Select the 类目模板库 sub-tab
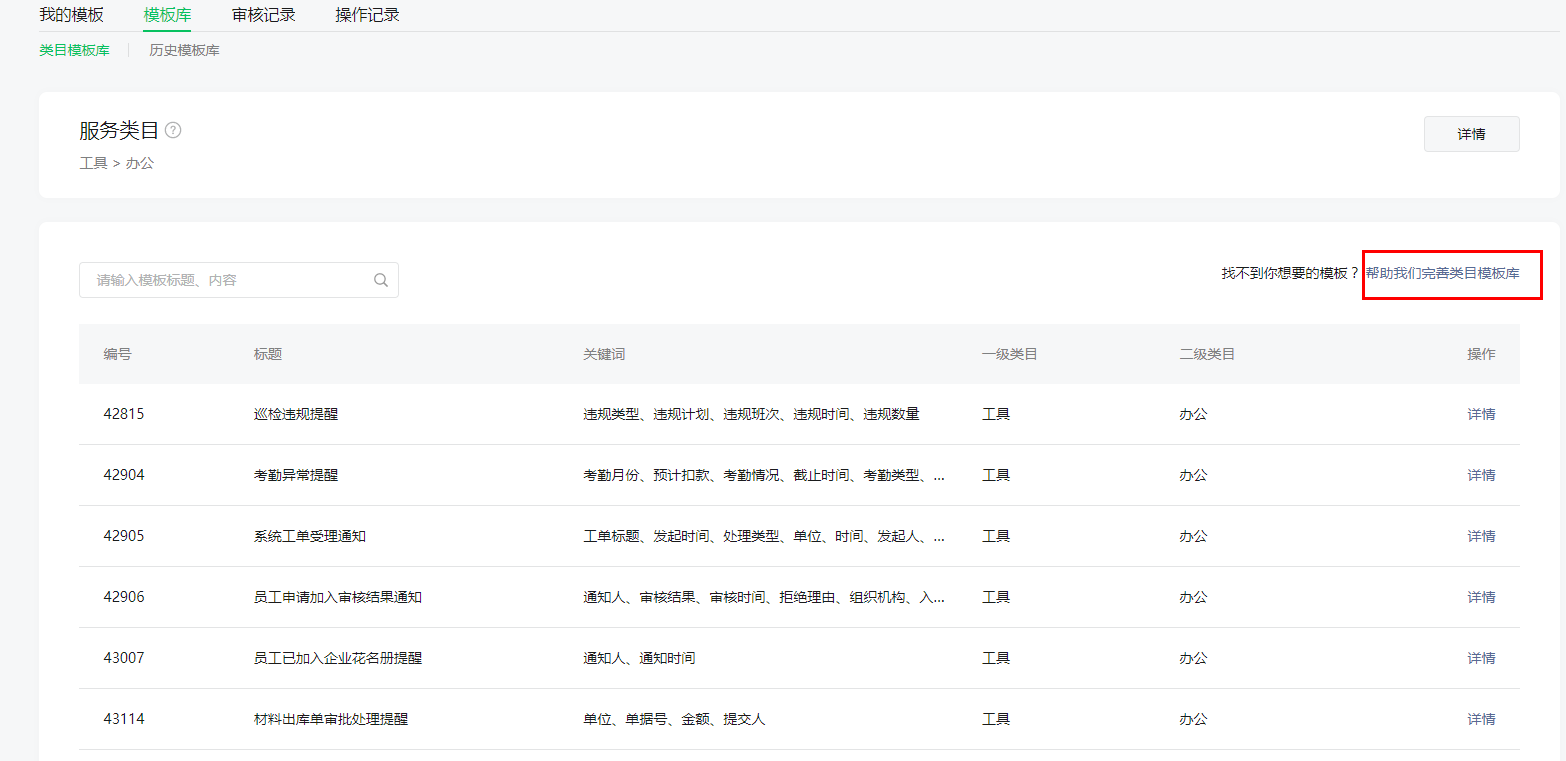The width and height of the screenshot is (1566, 761). (74, 50)
